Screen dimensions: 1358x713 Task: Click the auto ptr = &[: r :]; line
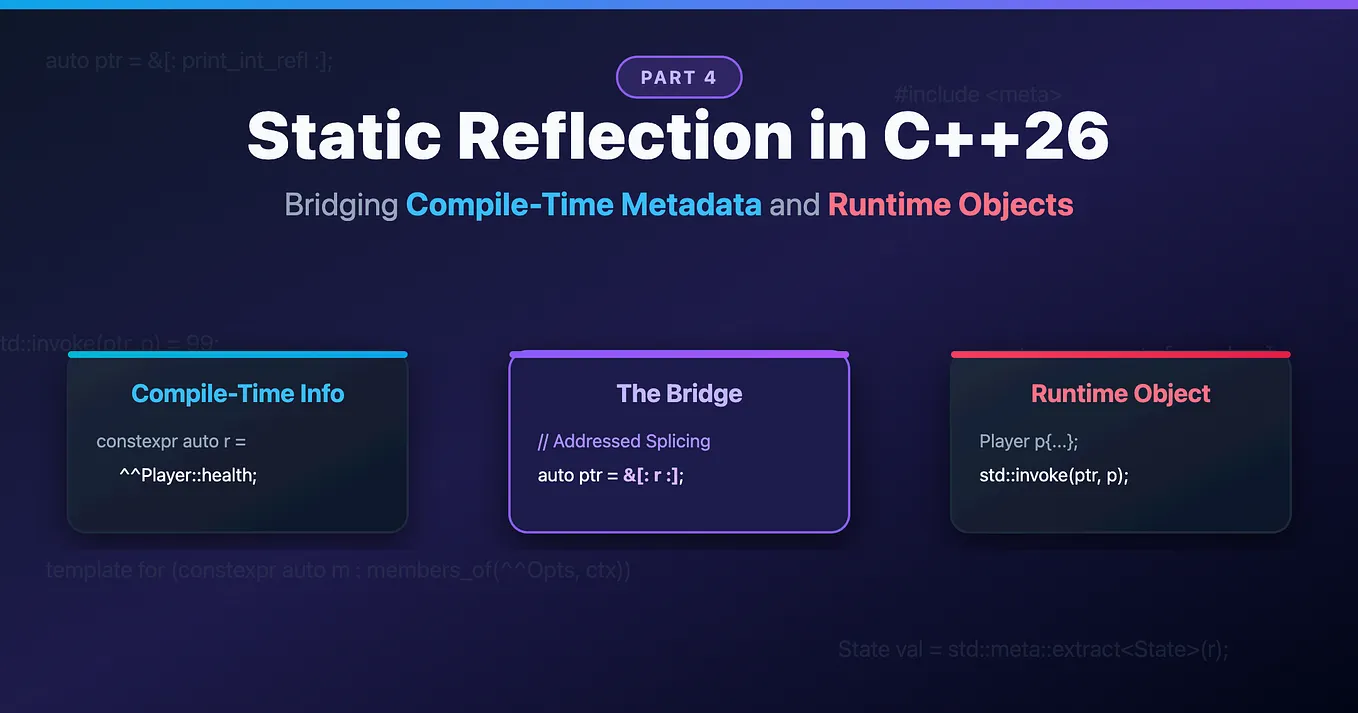pos(611,475)
